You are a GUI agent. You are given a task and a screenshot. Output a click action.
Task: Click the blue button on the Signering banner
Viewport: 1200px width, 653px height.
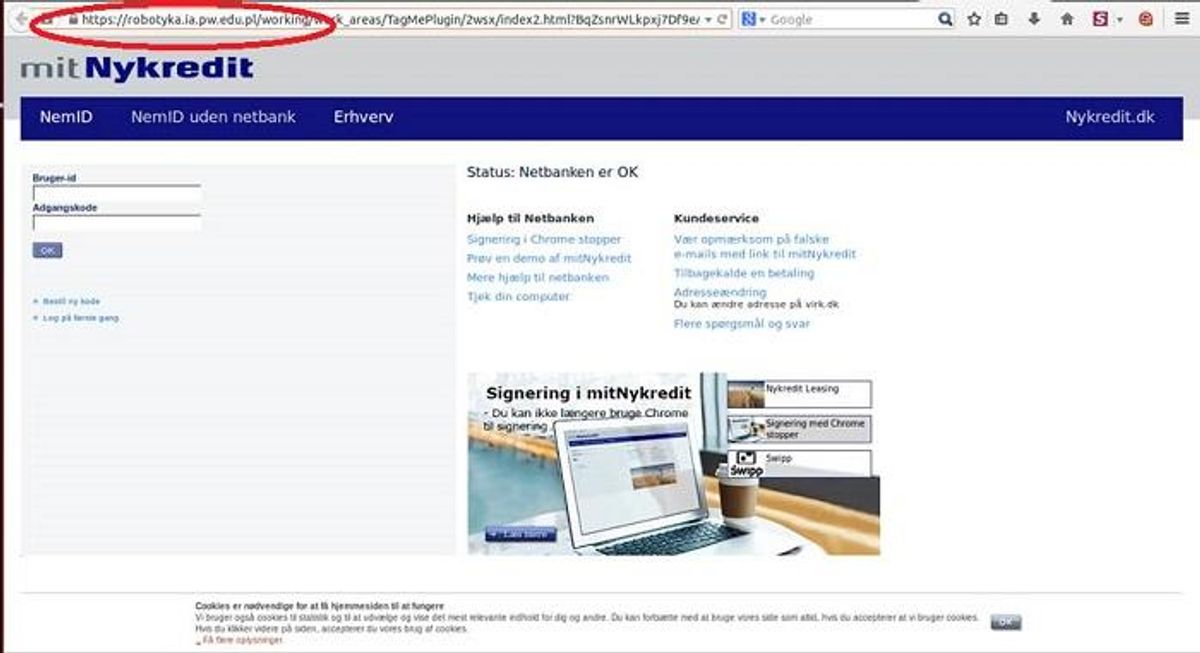[x=520, y=534]
